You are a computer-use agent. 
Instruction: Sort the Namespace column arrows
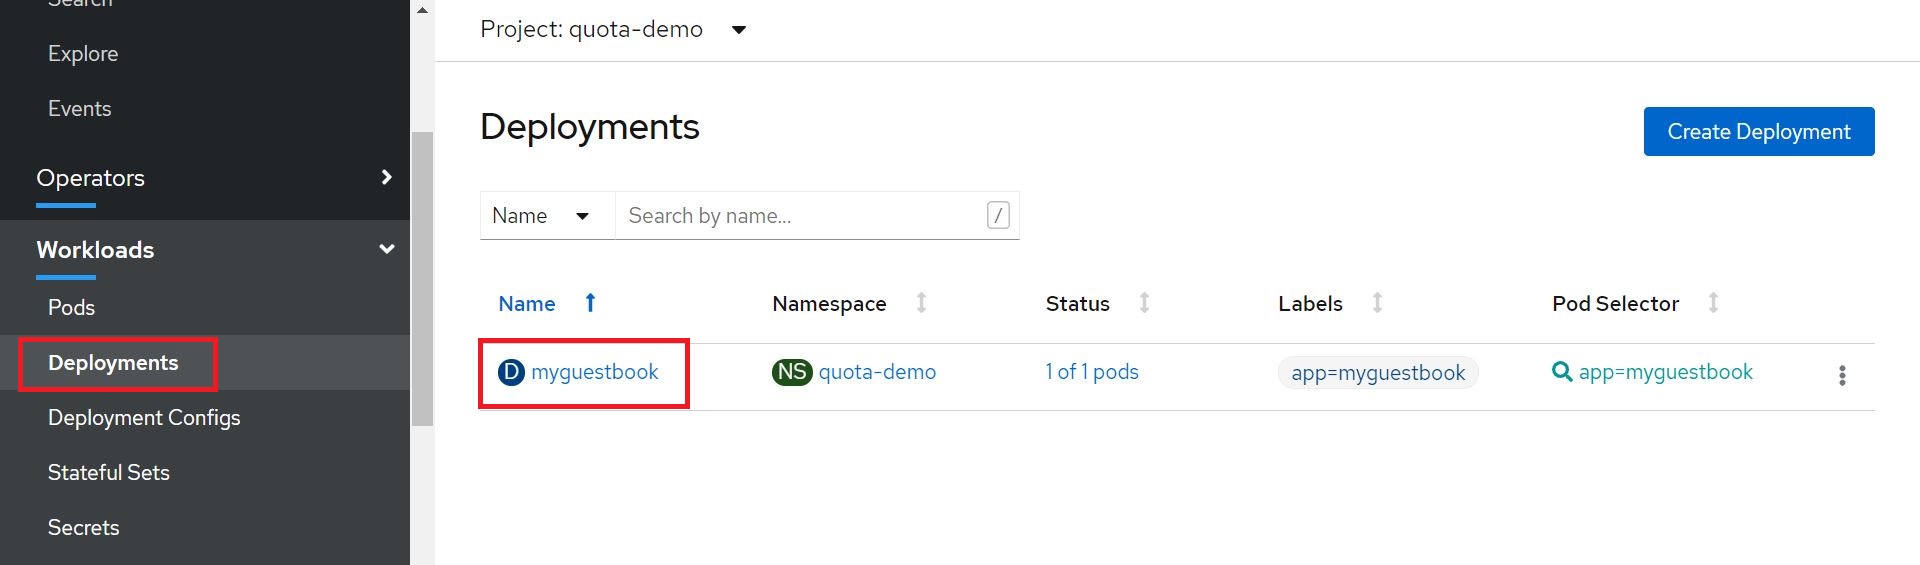(x=921, y=303)
